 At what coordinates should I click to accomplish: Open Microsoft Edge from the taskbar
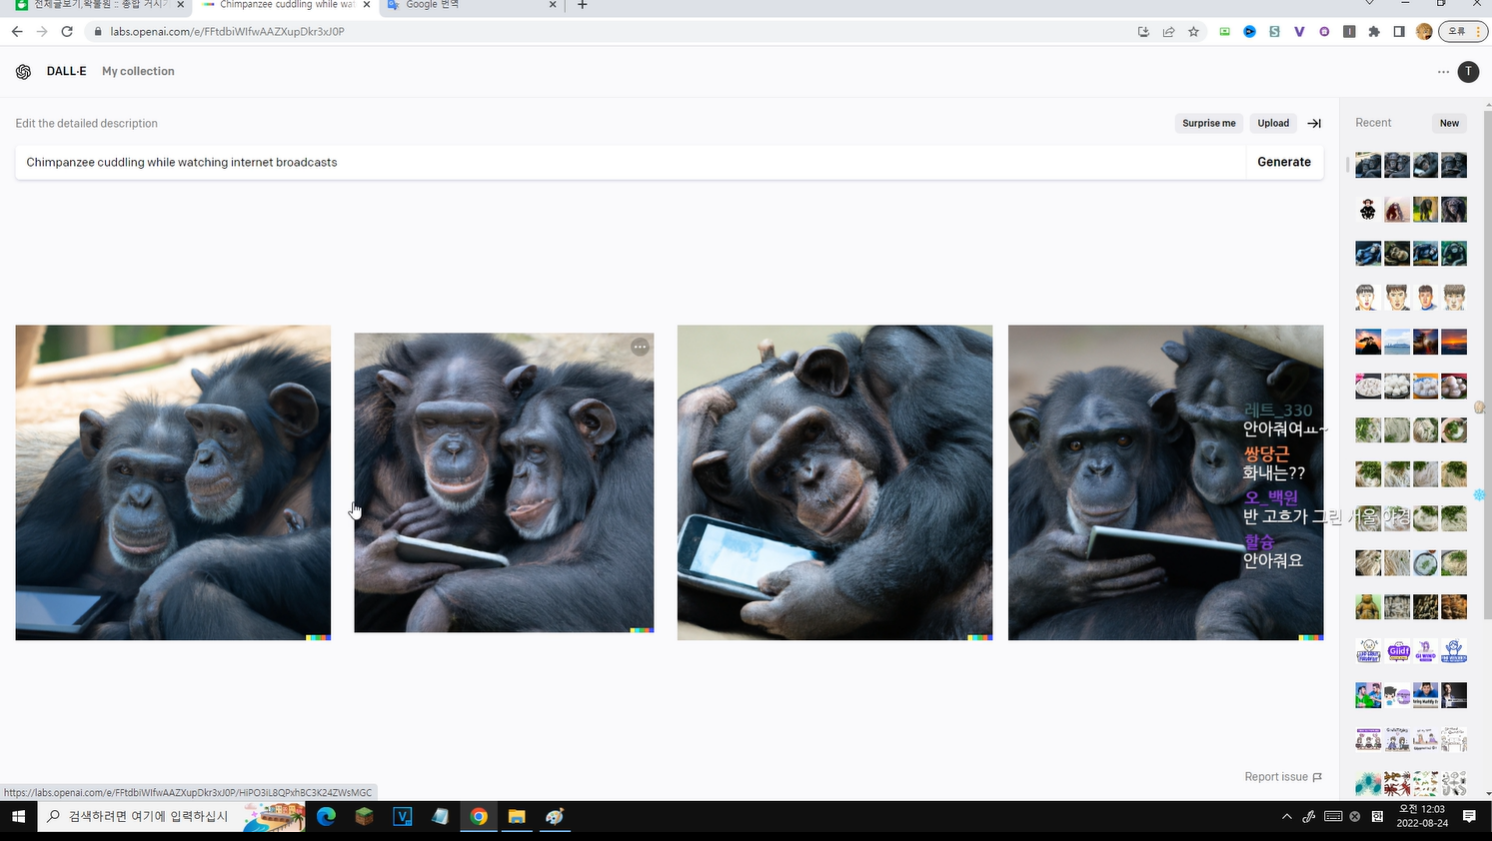(x=326, y=817)
